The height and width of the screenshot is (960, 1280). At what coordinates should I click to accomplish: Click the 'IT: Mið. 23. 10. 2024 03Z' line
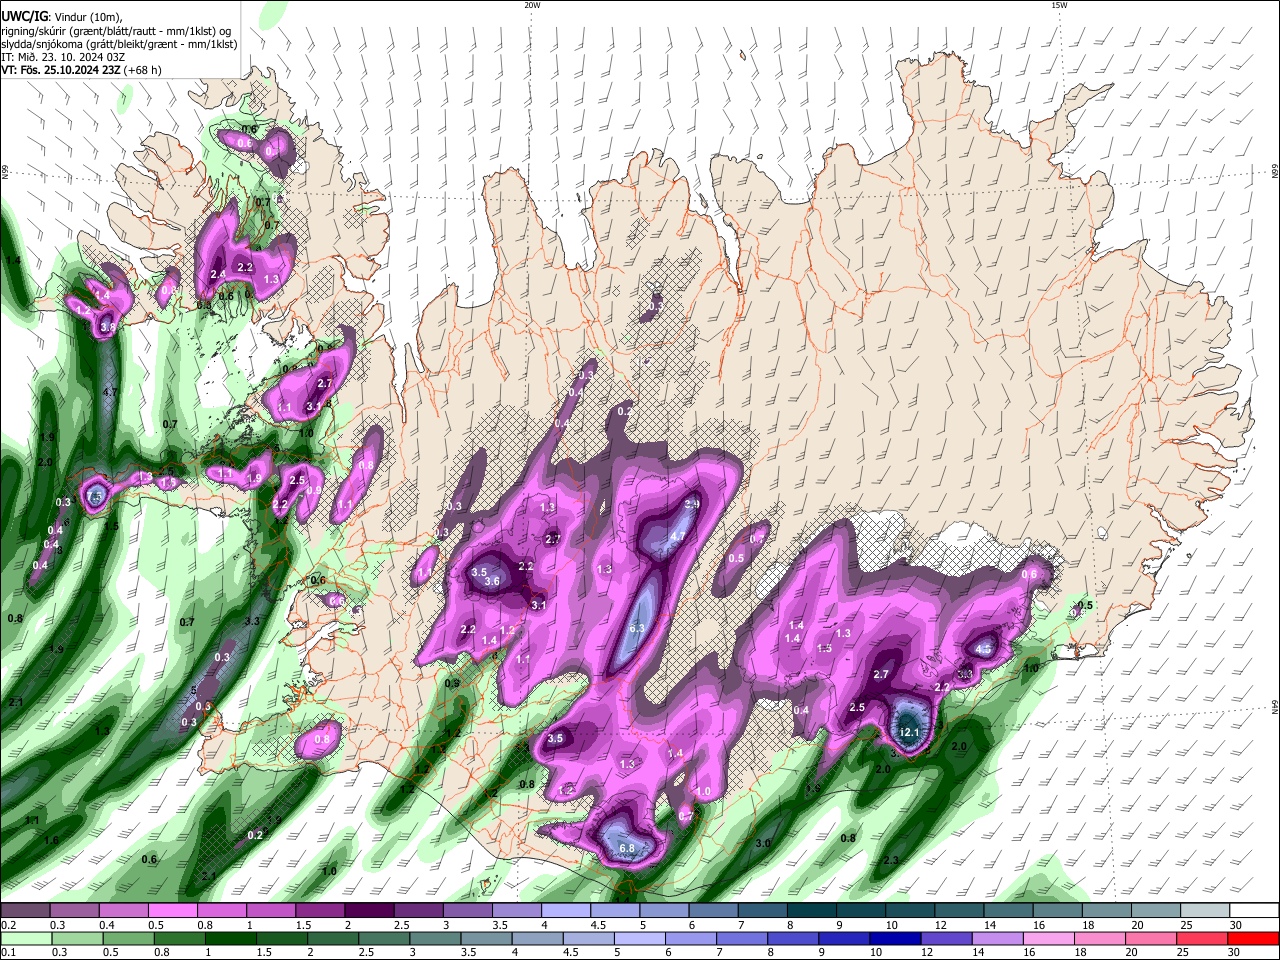point(63,57)
